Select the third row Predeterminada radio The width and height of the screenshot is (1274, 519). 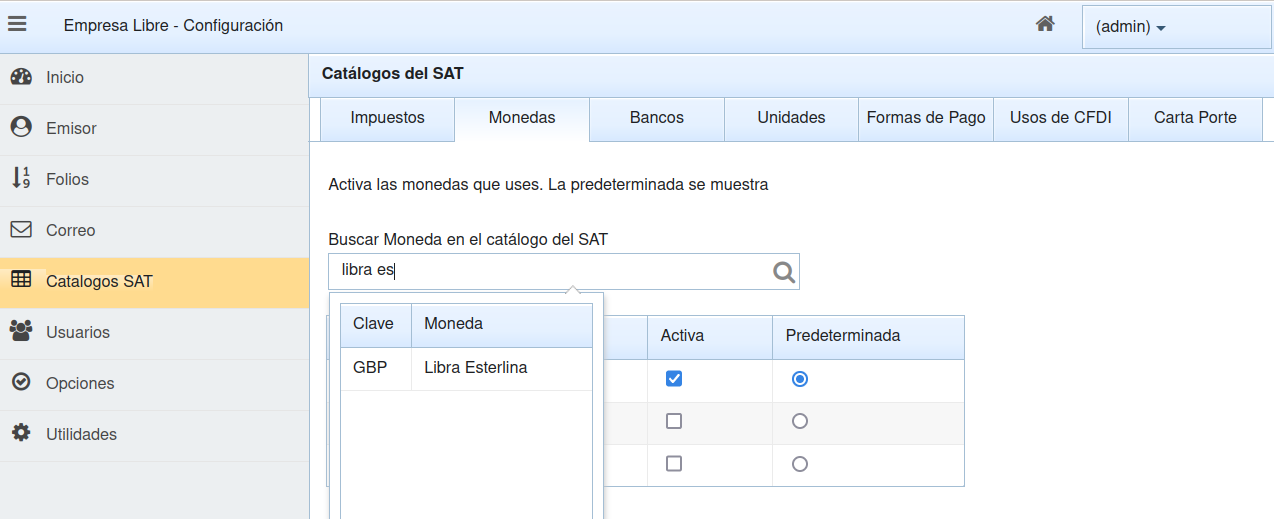pyautogui.click(x=799, y=464)
